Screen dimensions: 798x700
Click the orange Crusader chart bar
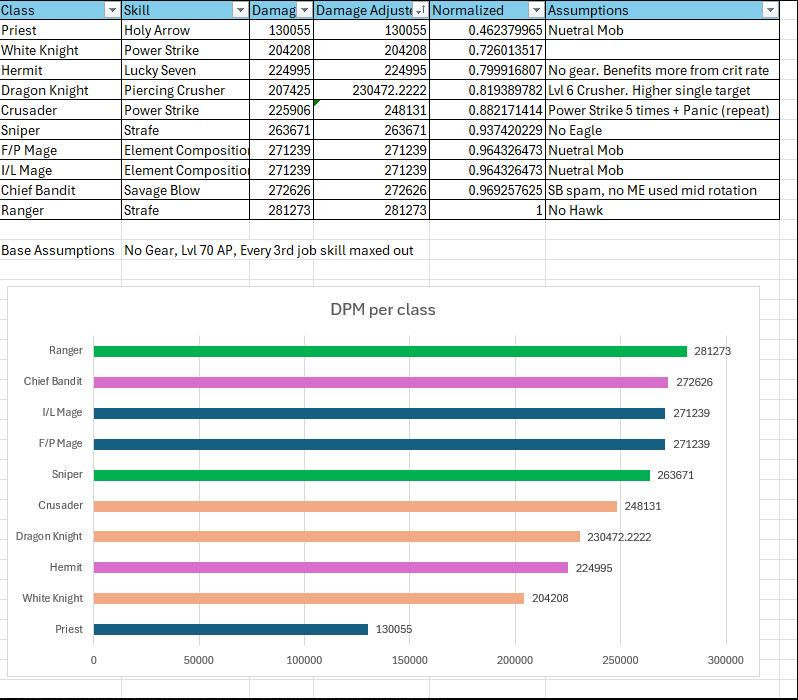(x=355, y=506)
